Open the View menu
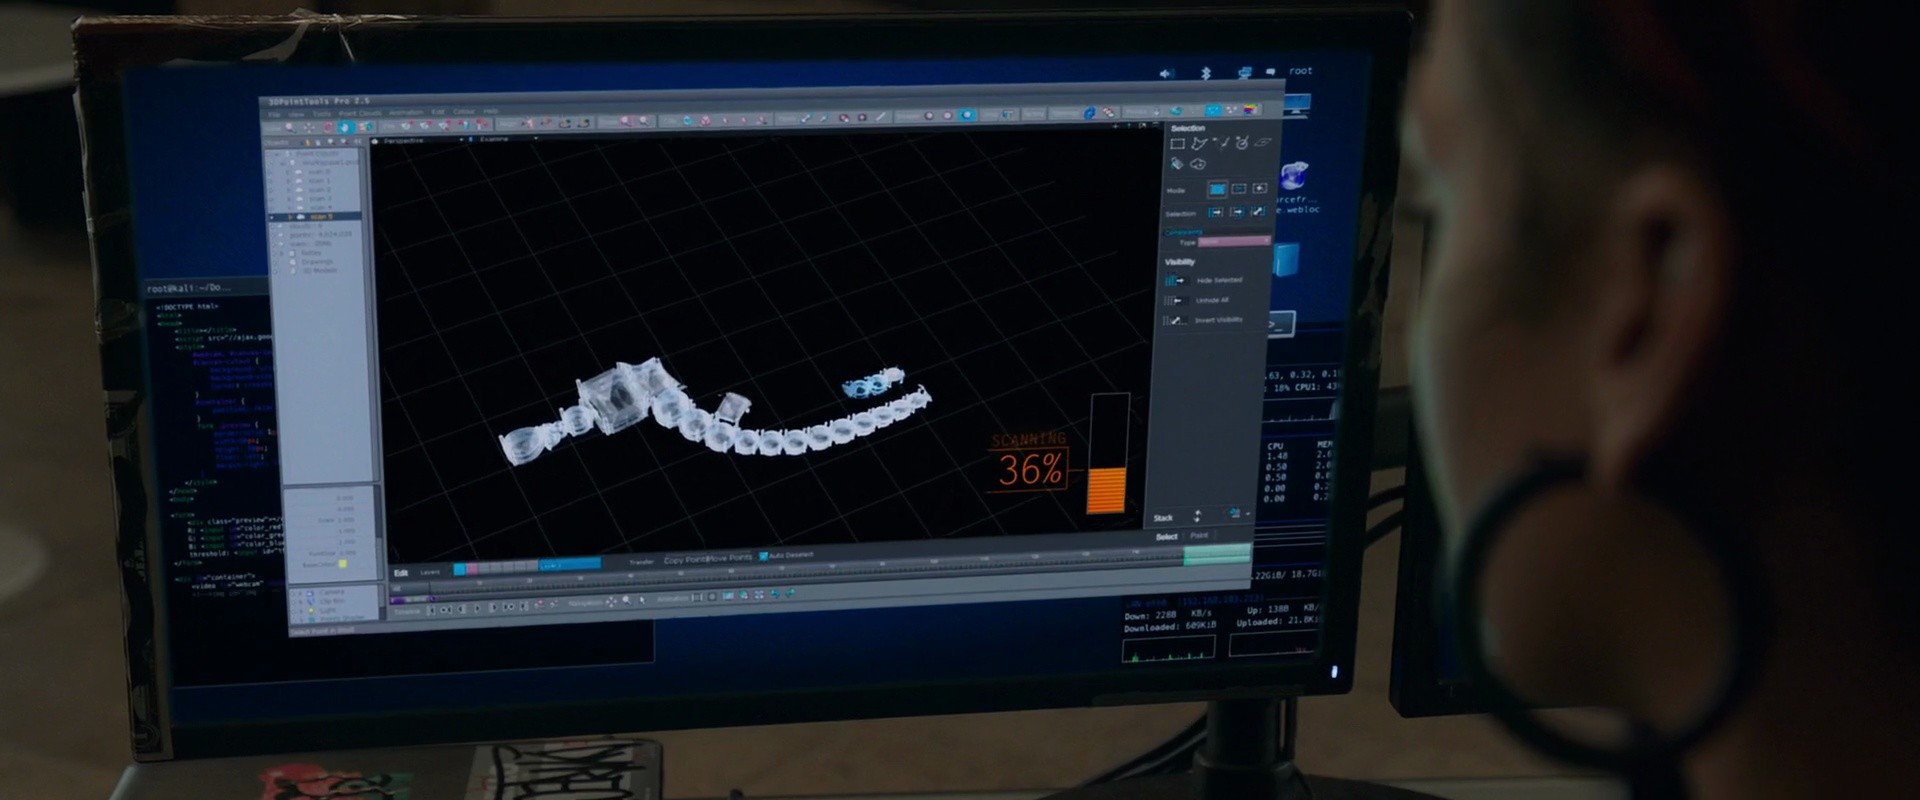The width and height of the screenshot is (1920, 800). pyautogui.click(x=296, y=115)
